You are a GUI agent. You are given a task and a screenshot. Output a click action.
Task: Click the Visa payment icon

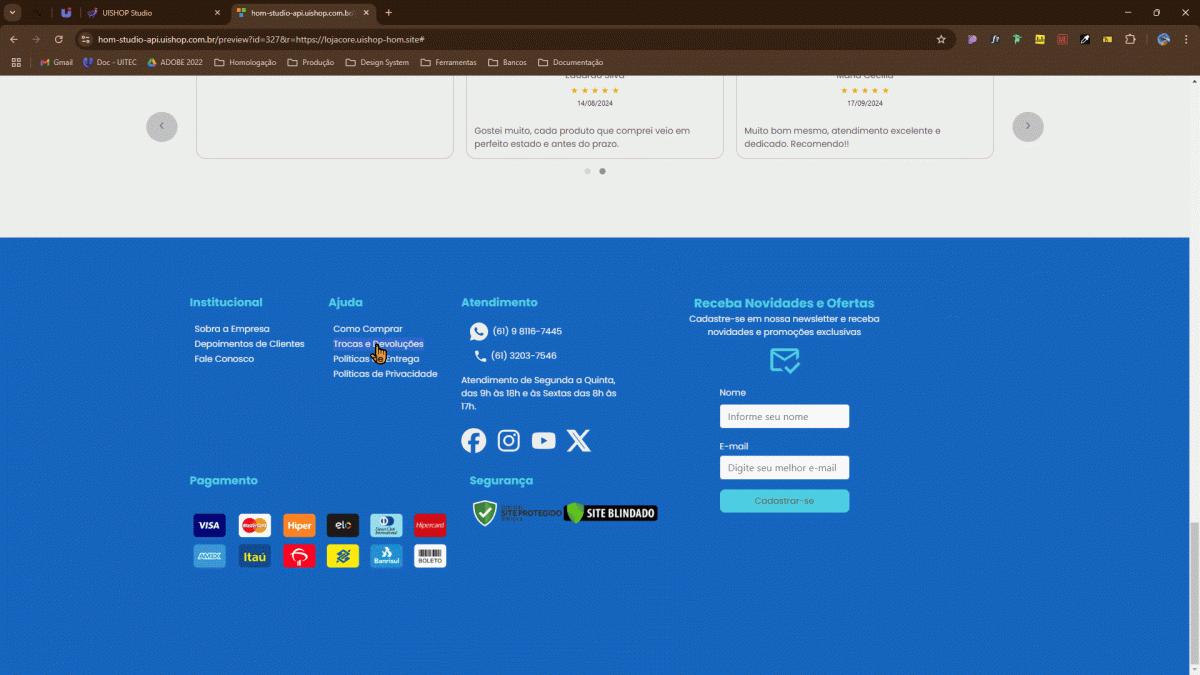209,526
